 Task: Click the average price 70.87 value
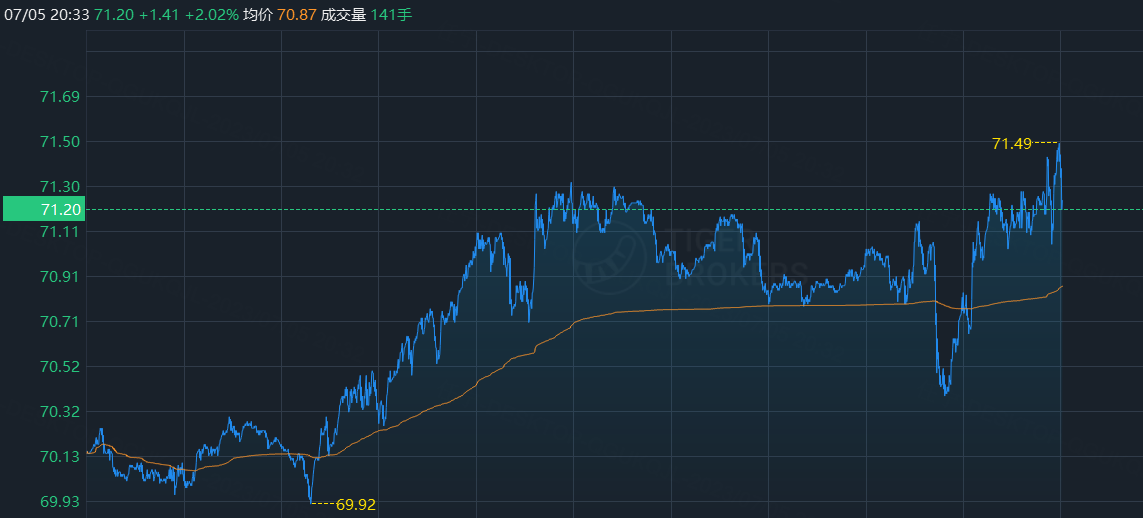(297, 15)
